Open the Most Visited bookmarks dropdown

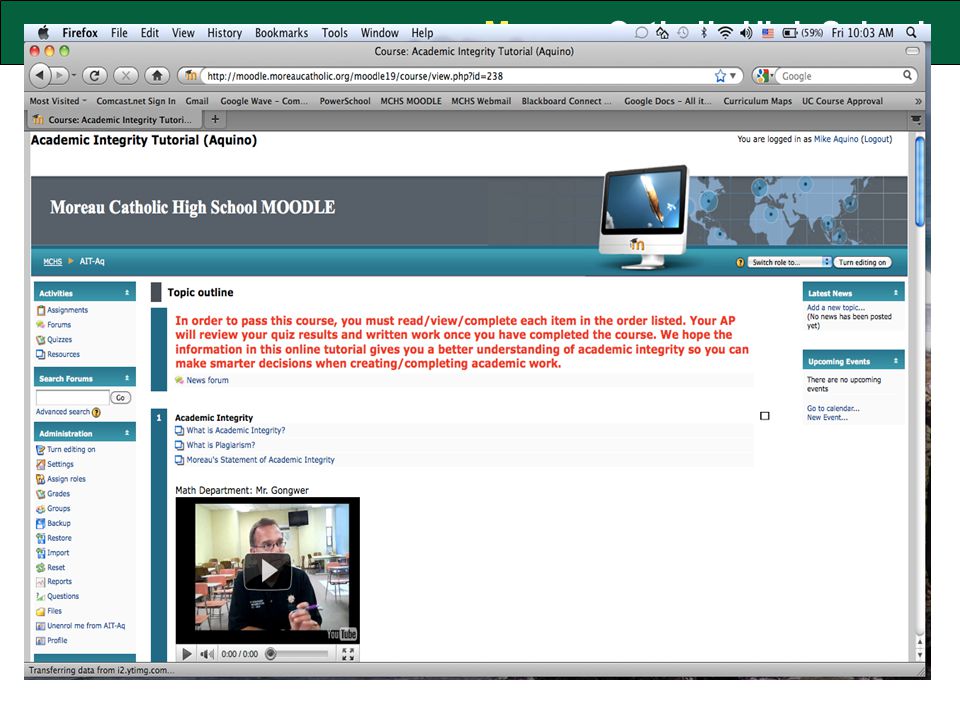tap(58, 101)
